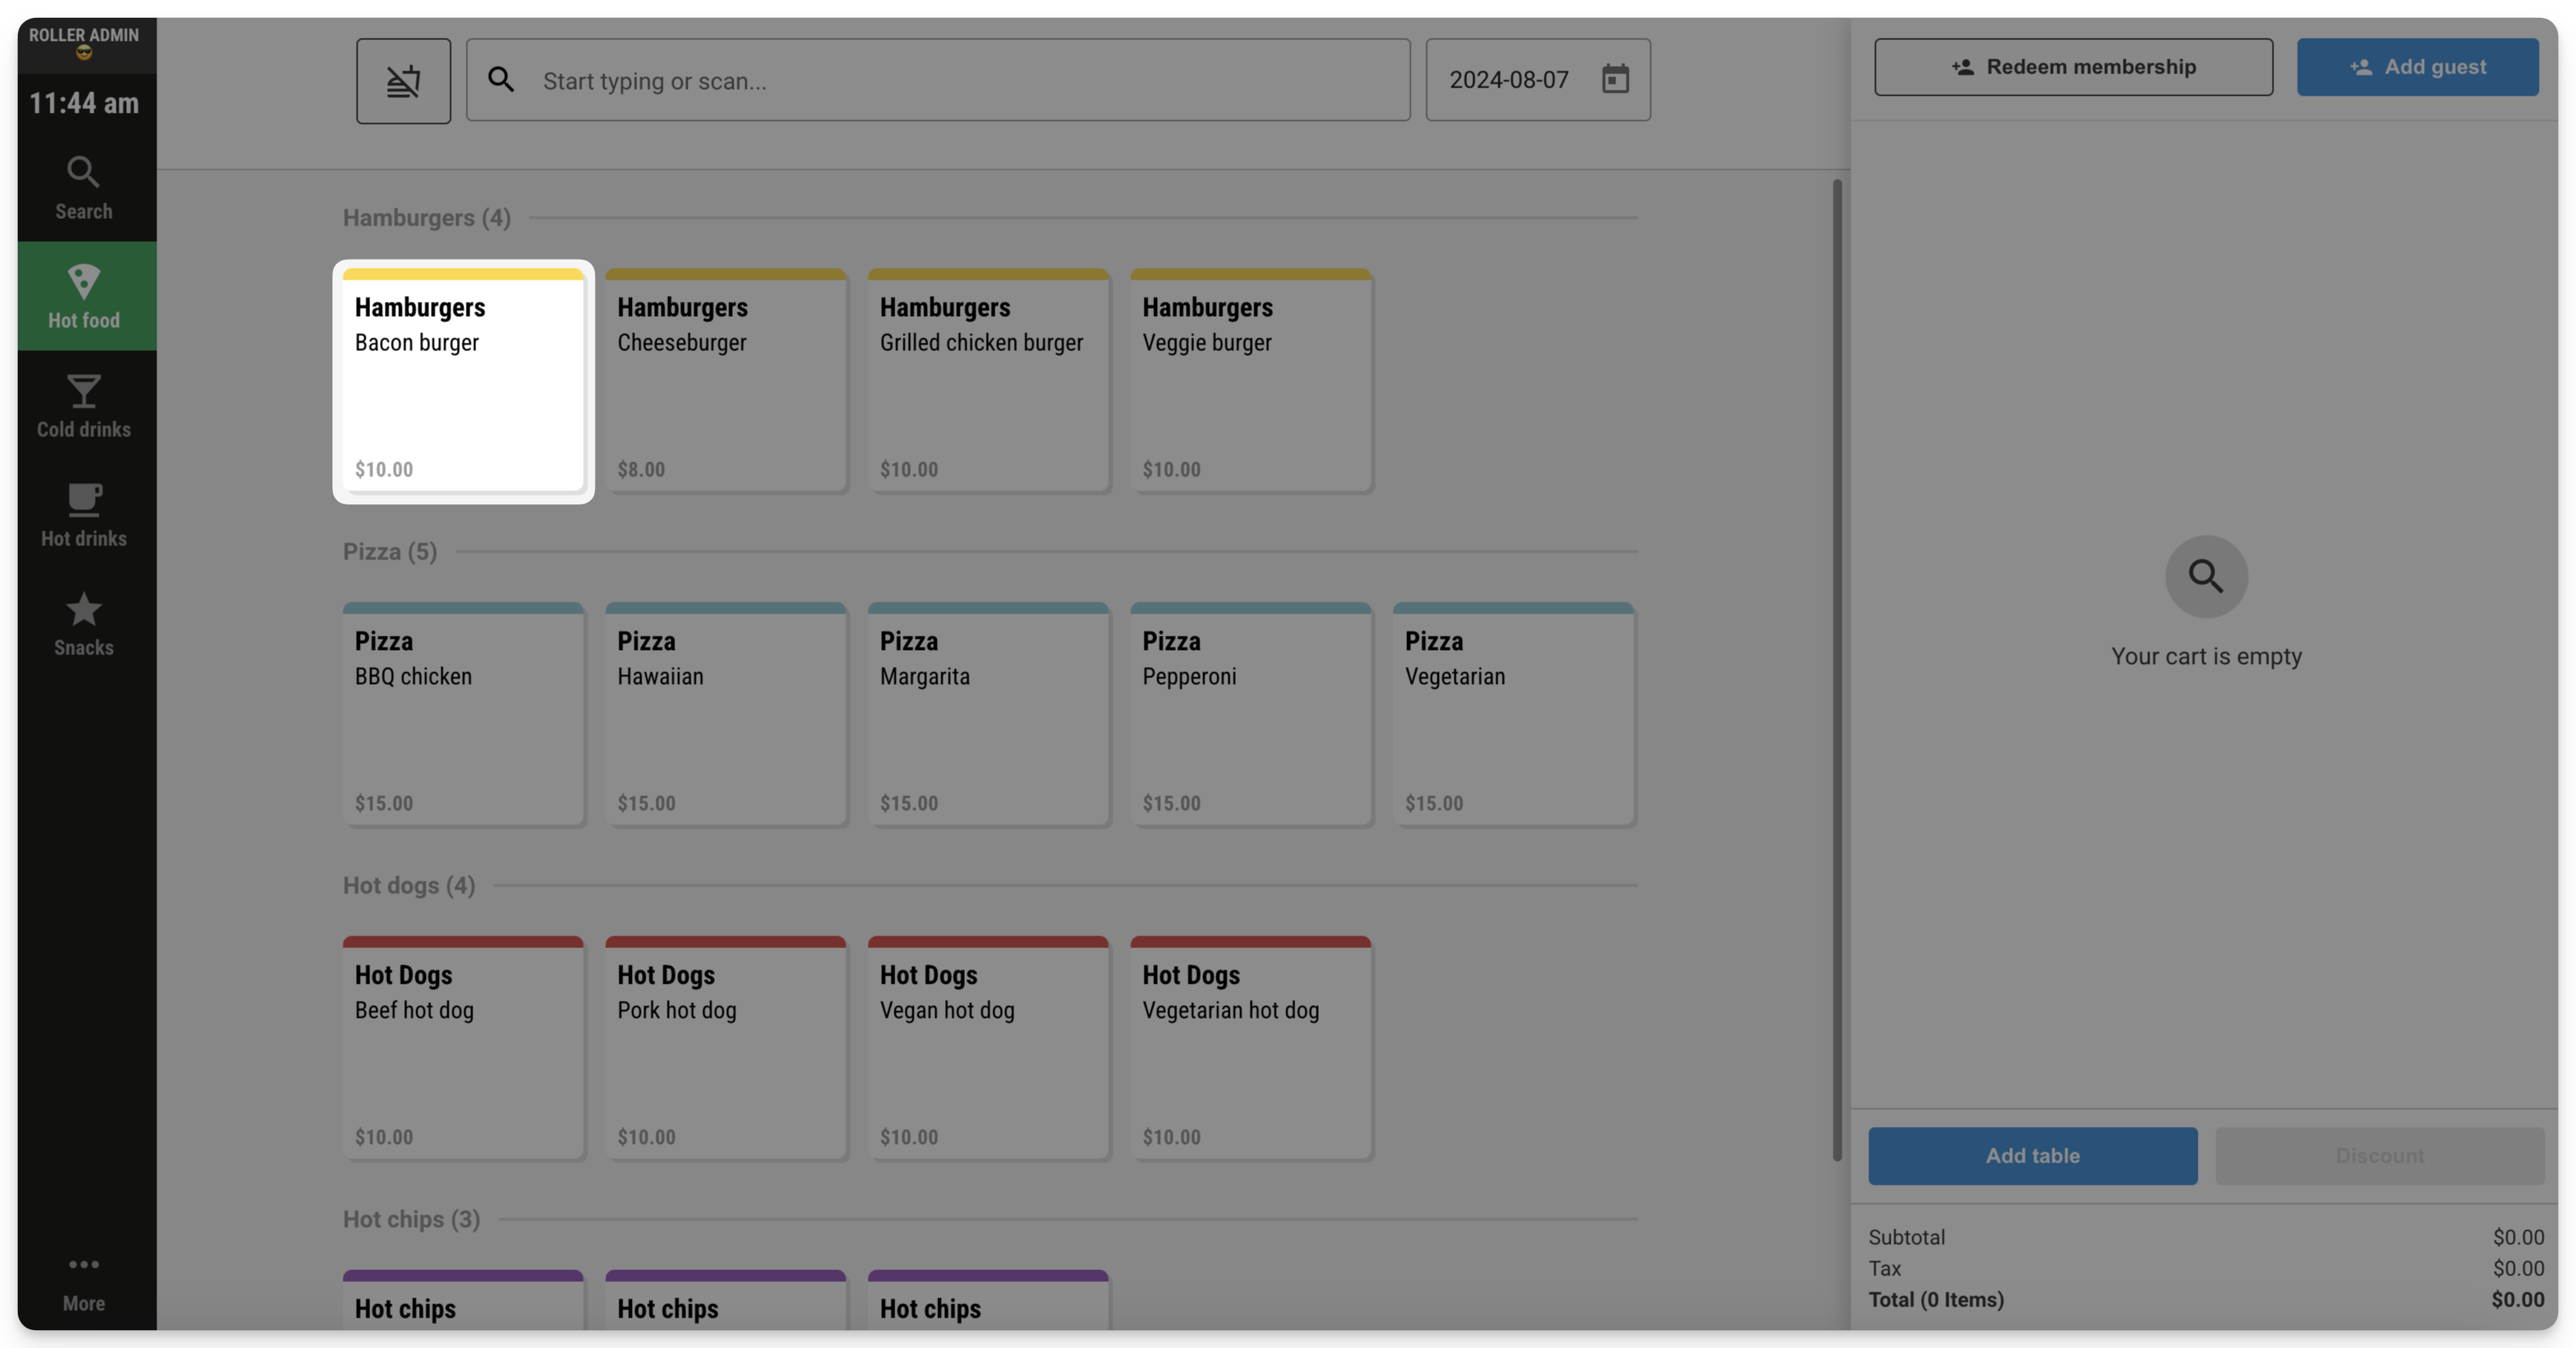Click the 2024-08-07 date field
2576x1348 pixels.
click(x=1538, y=80)
